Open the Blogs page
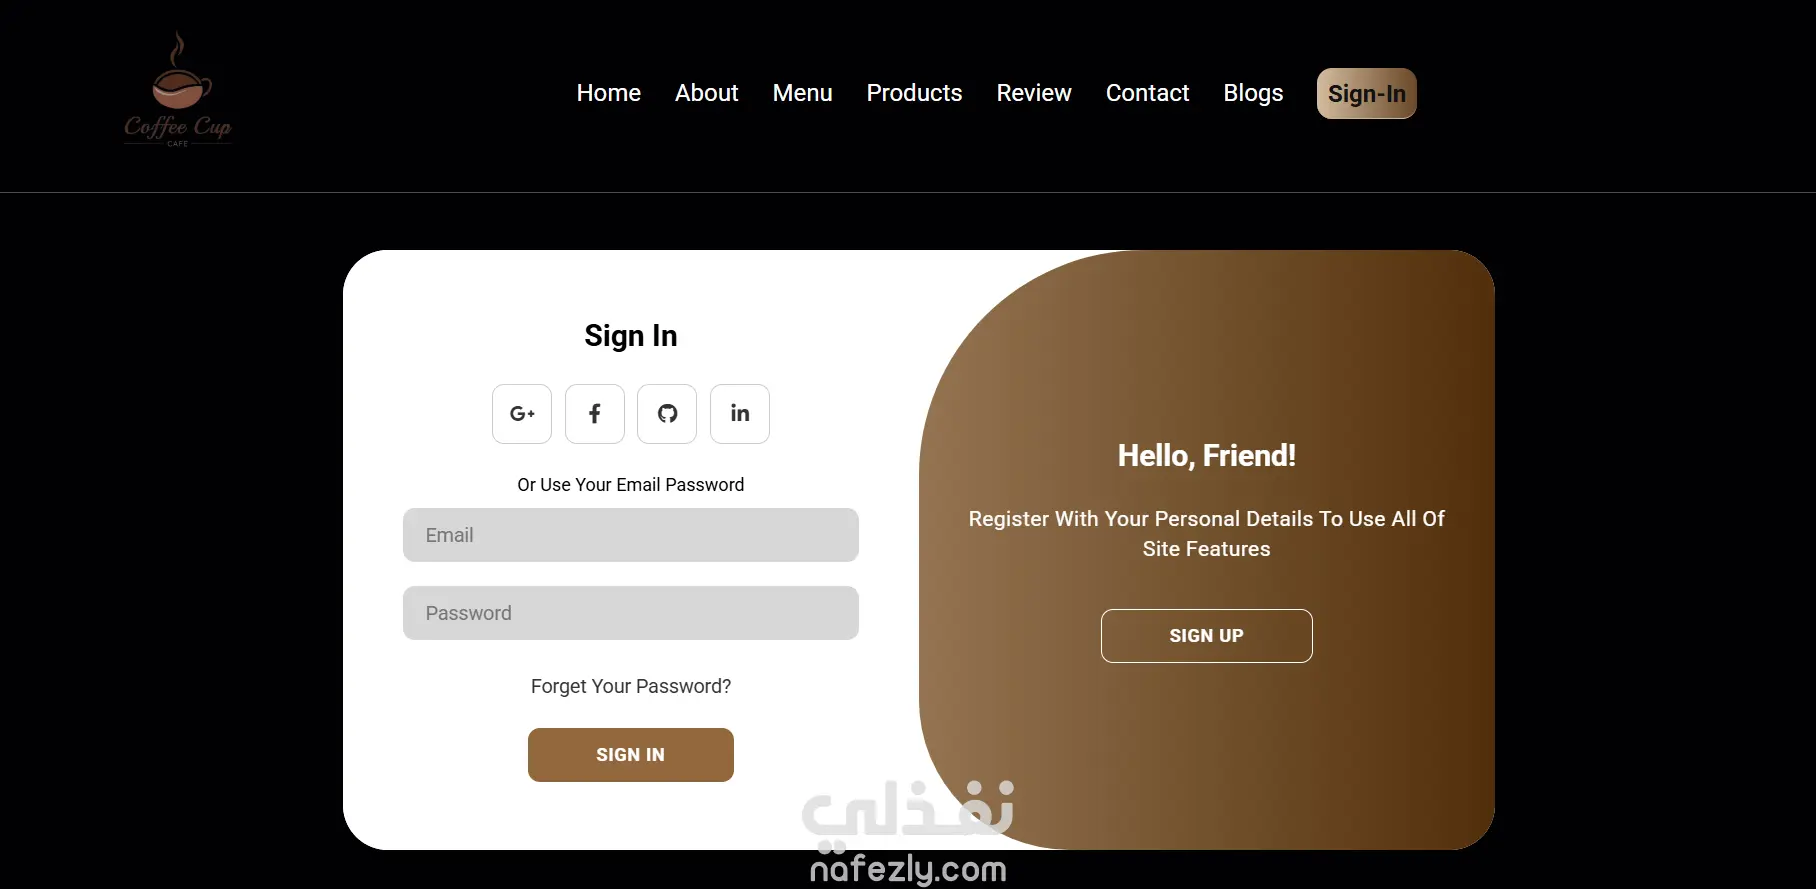This screenshot has width=1816, height=889. (1253, 93)
